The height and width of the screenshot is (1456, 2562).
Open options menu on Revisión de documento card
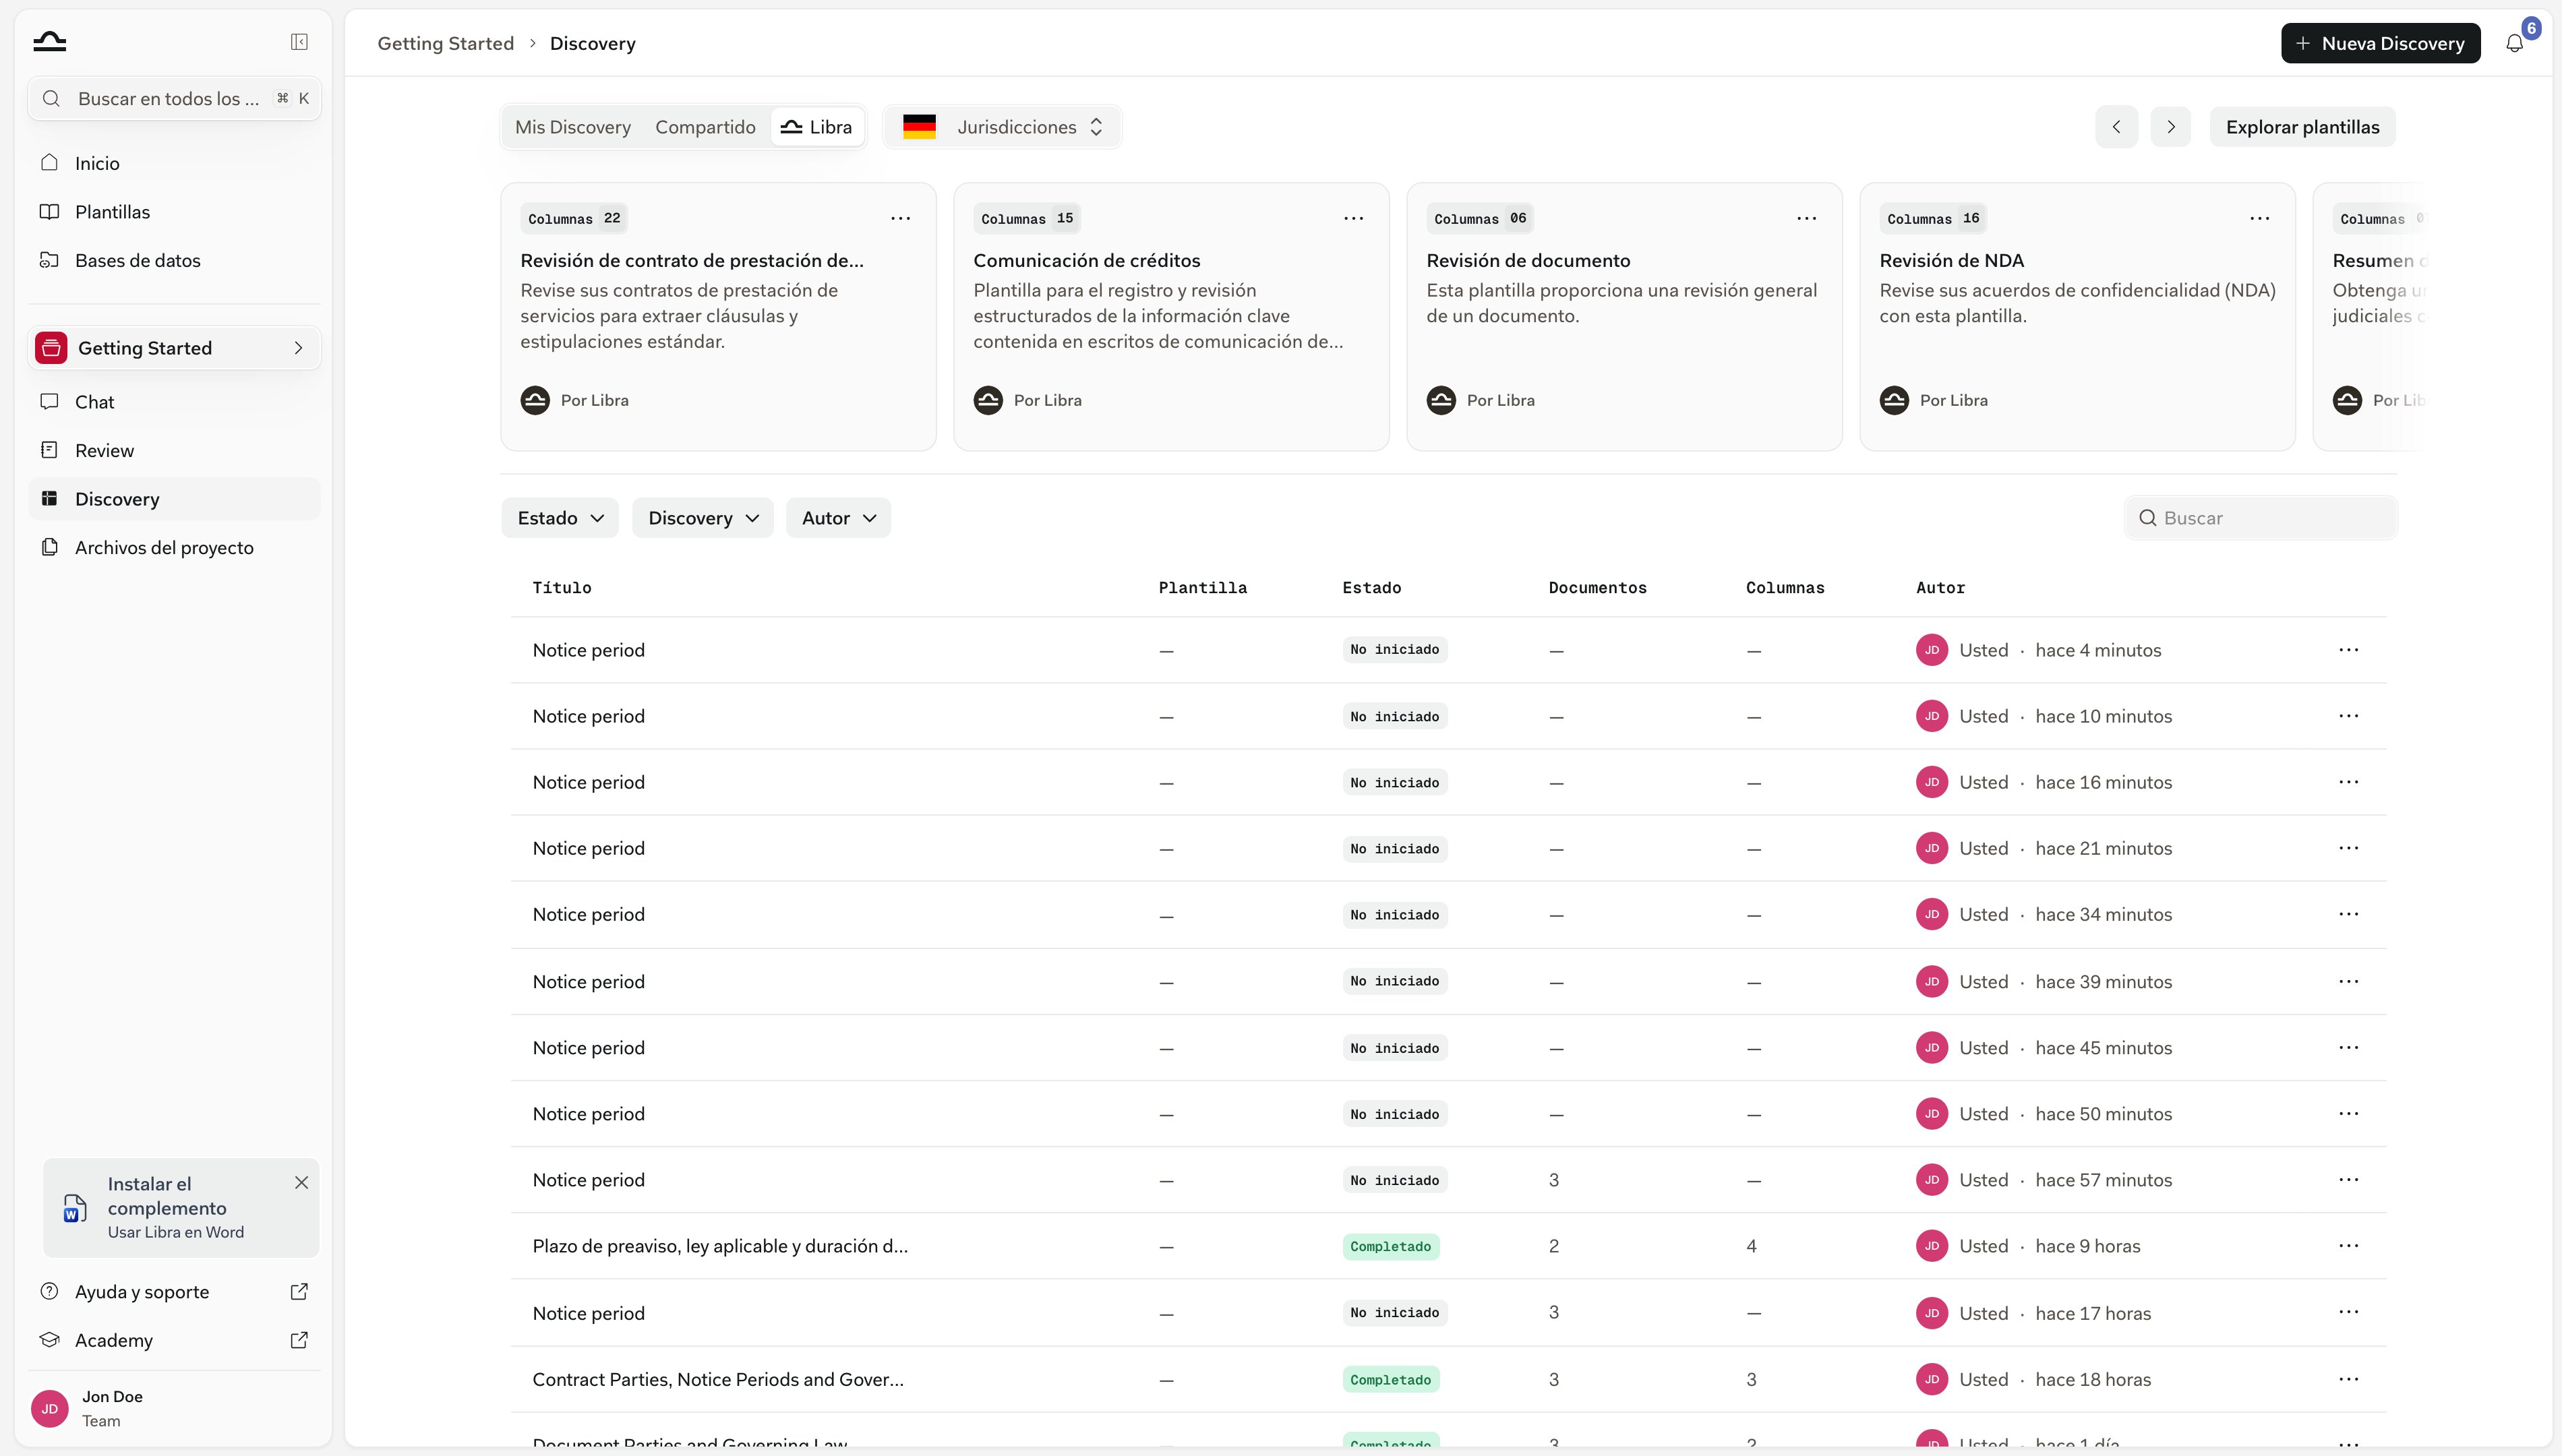pyautogui.click(x=1806, y=218)
